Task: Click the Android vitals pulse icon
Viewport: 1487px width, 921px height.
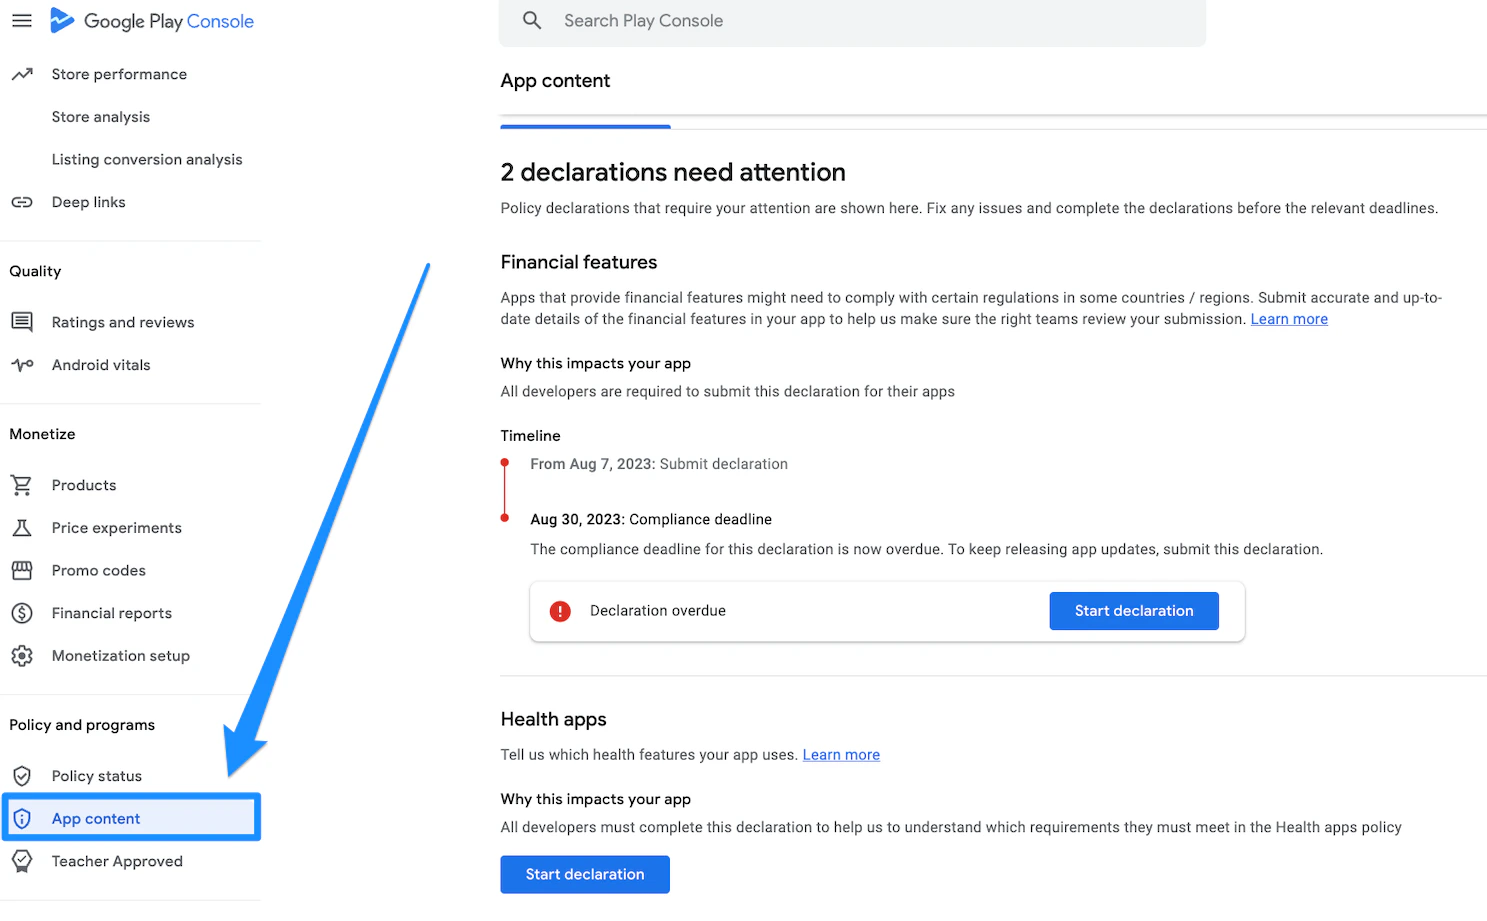Action: click(x=22, y=365)
